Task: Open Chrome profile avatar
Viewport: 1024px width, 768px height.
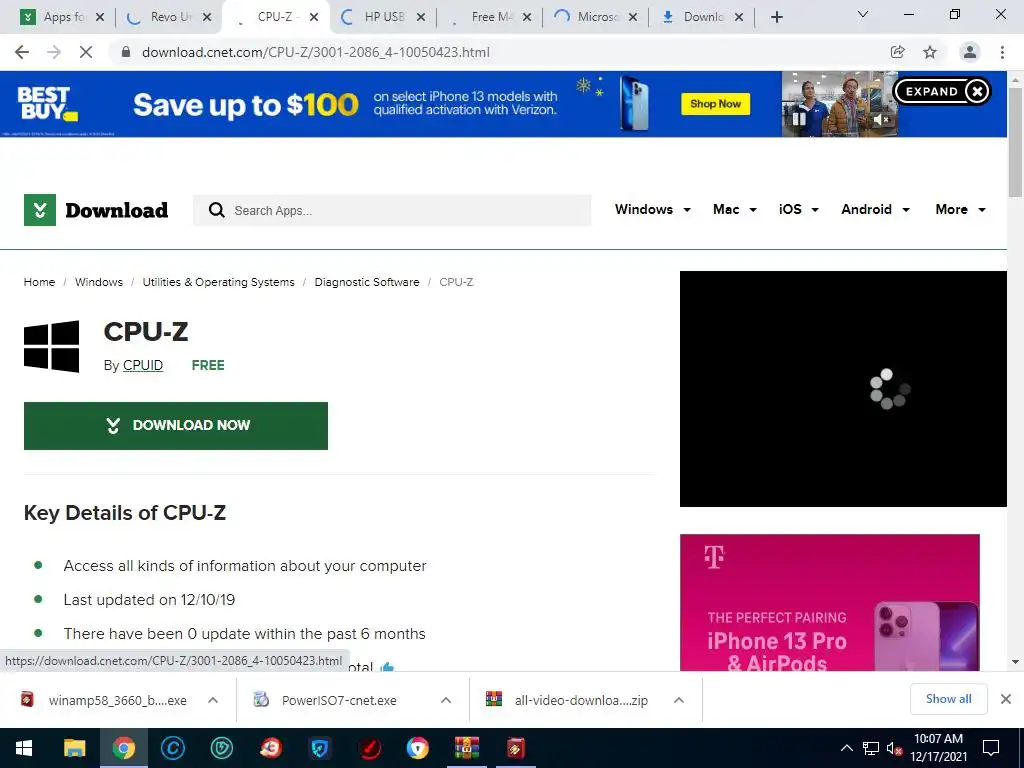Action: 970,52
